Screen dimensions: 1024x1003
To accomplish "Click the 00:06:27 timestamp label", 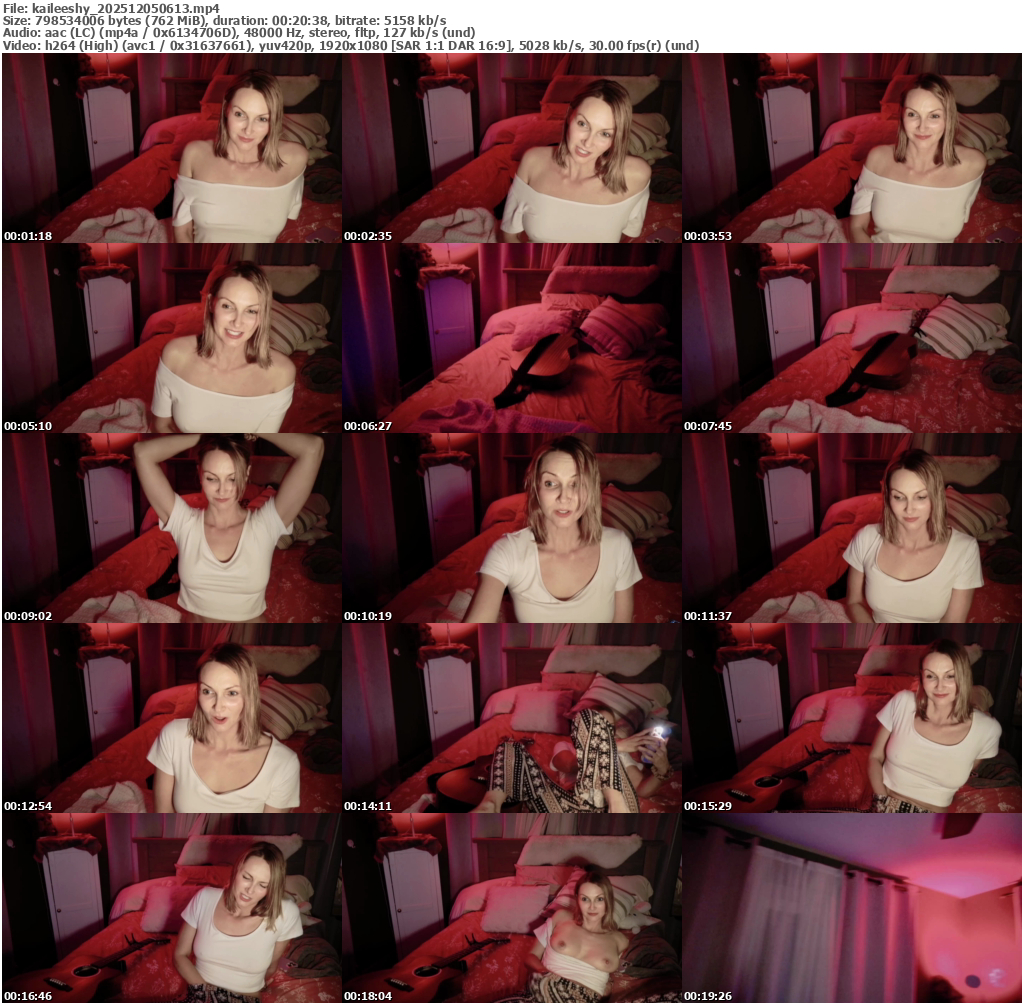I will pyautogui.click(x=368, y=426).
